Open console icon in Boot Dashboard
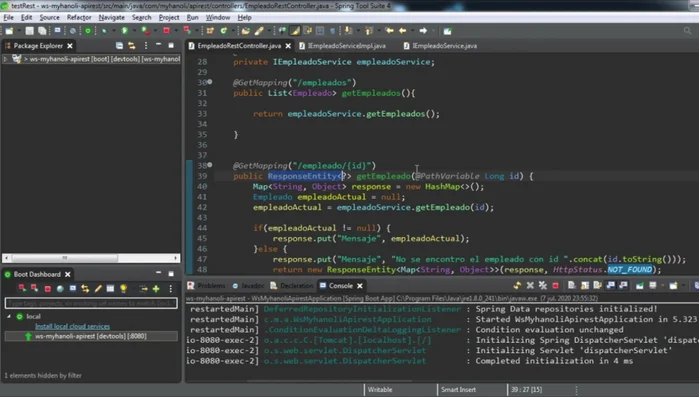 (73, 288)
